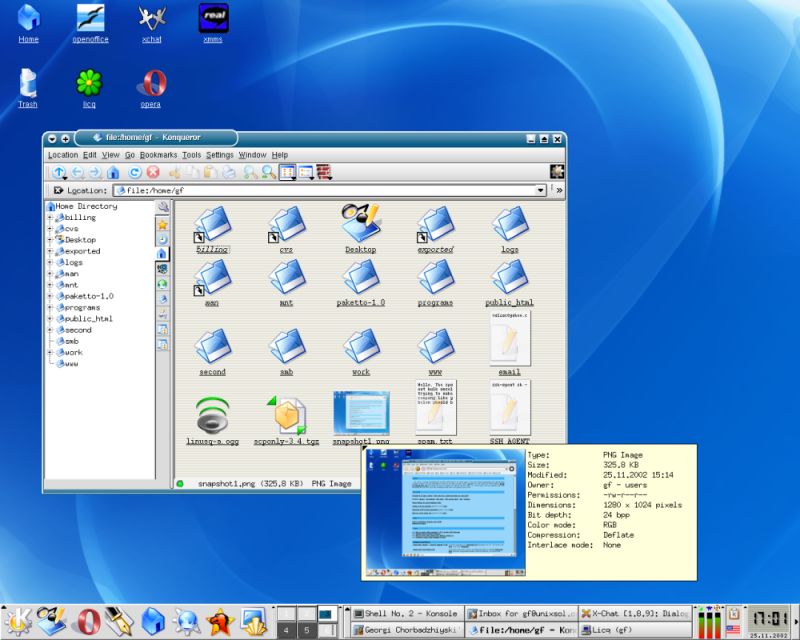
Task: Expand the billing folder in the tree
Action: coord(49,217)
